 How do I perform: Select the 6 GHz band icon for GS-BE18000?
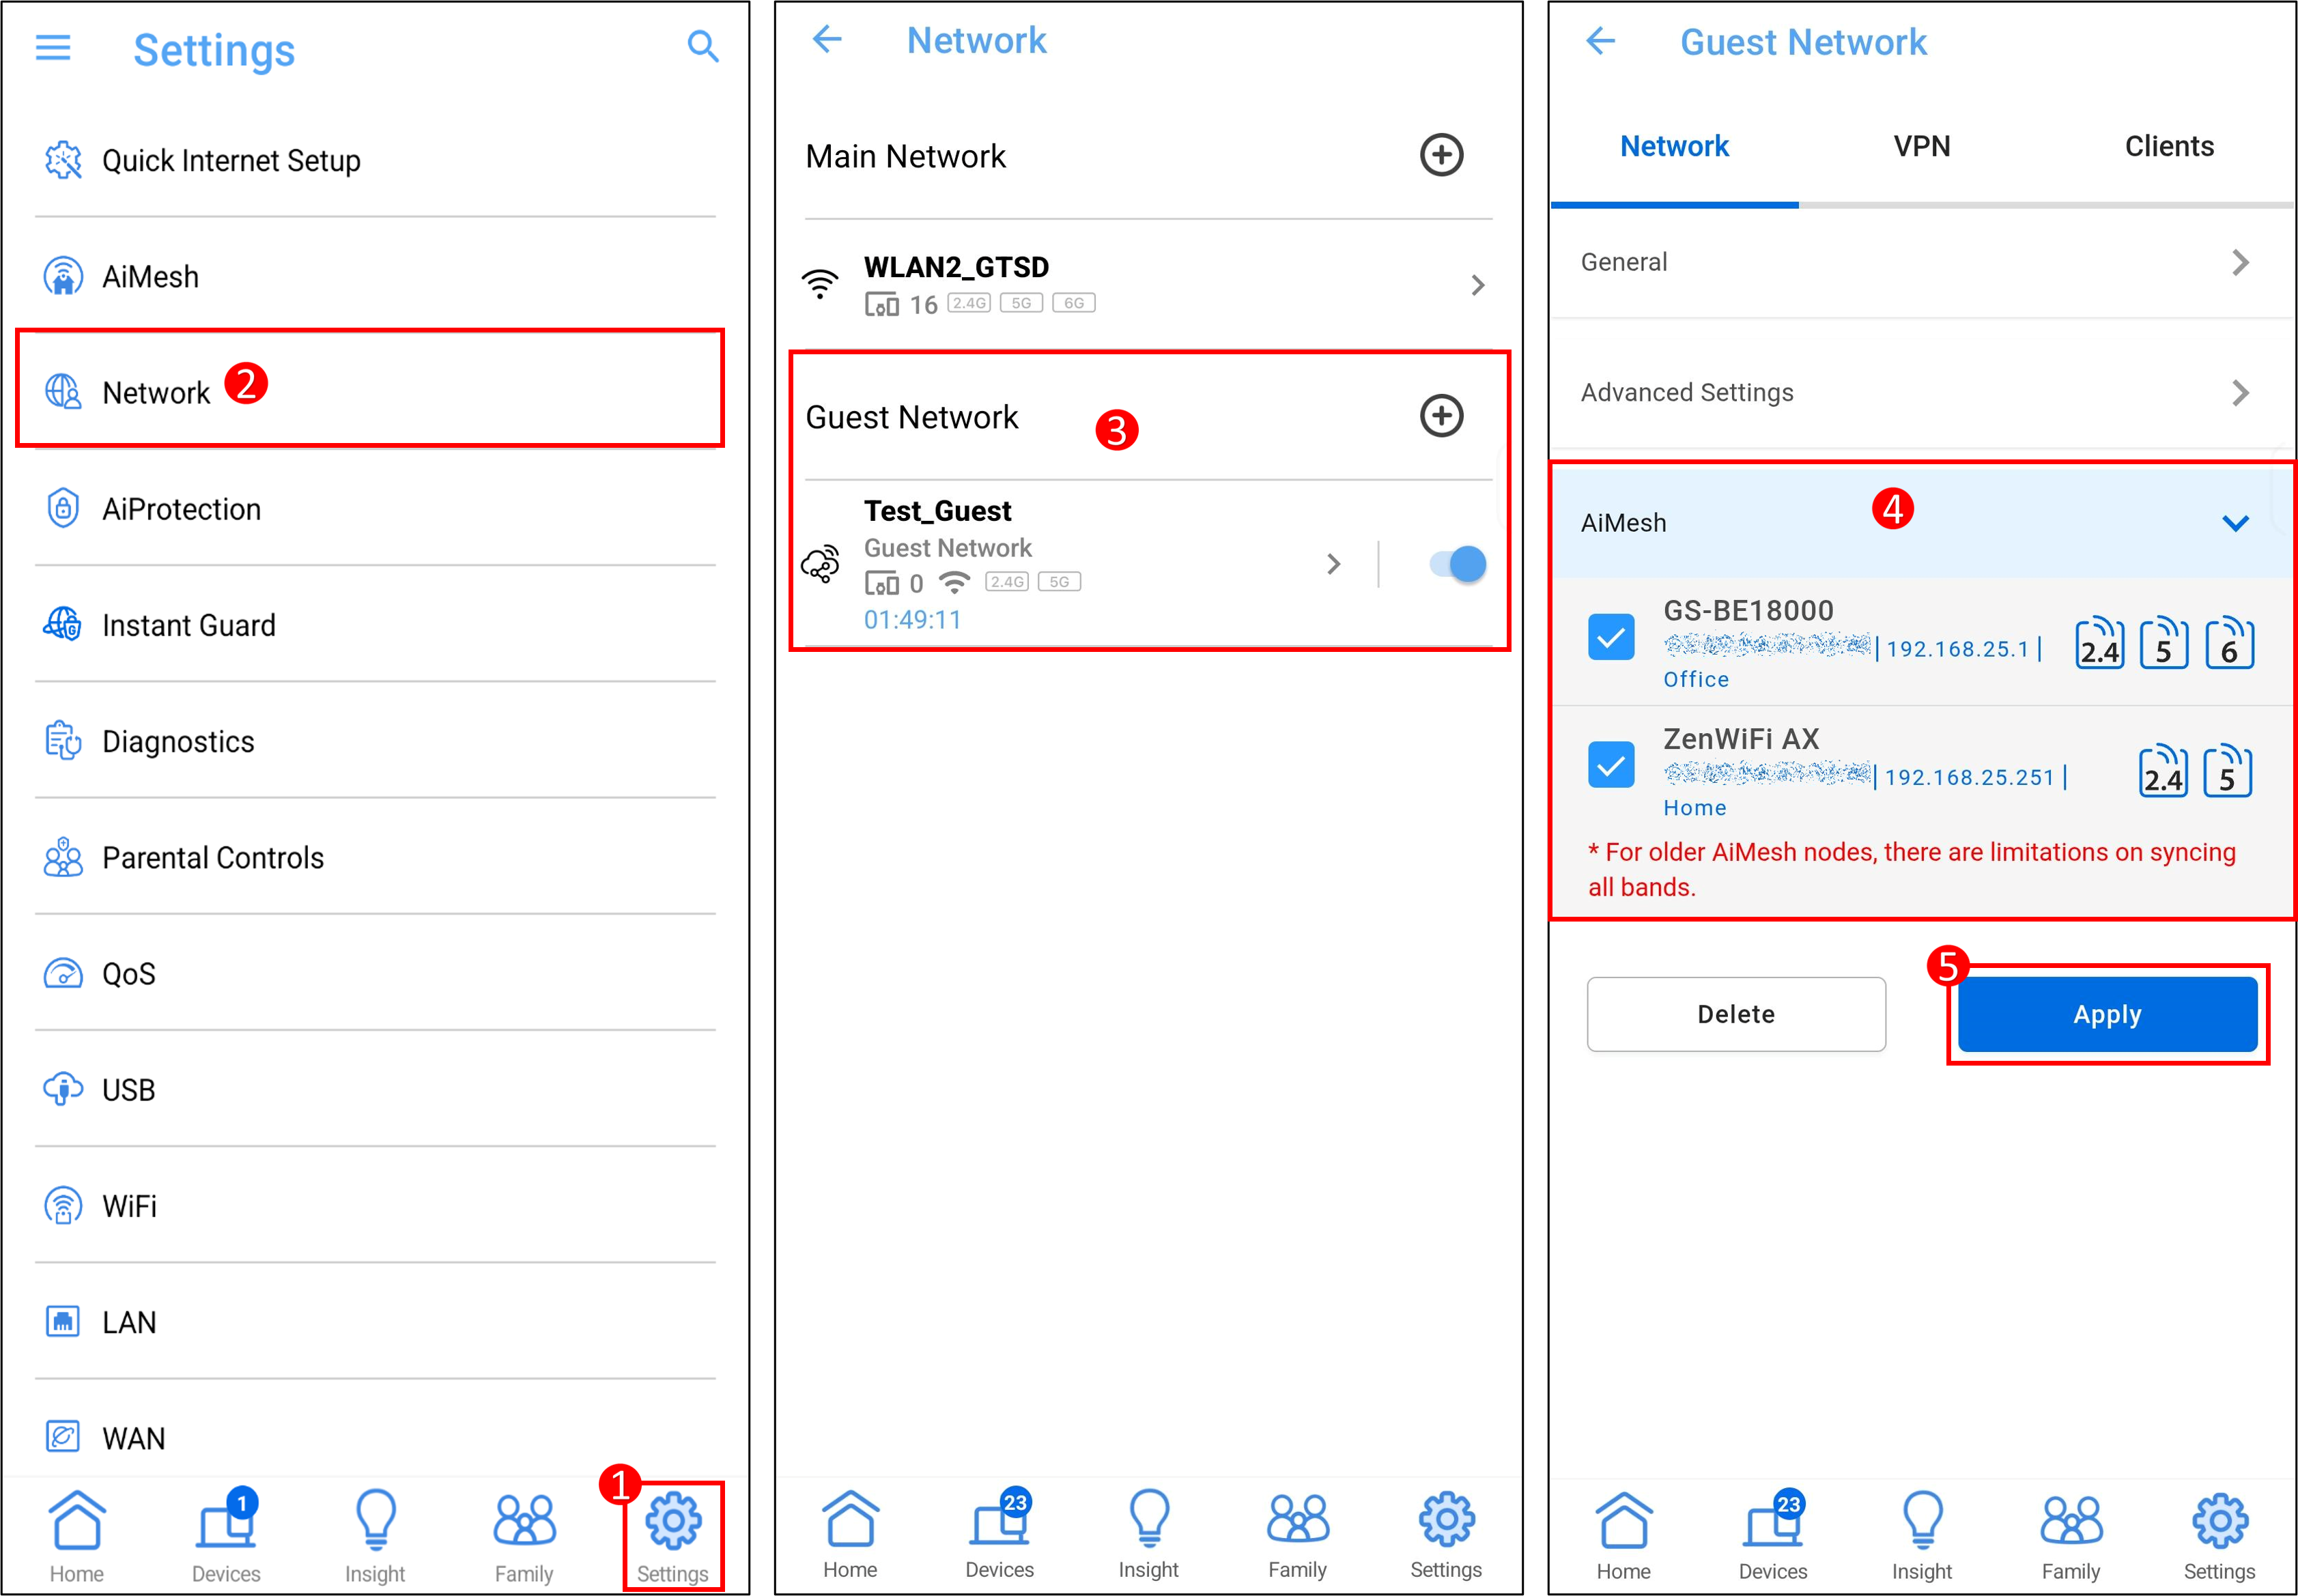click(2229, 643)
